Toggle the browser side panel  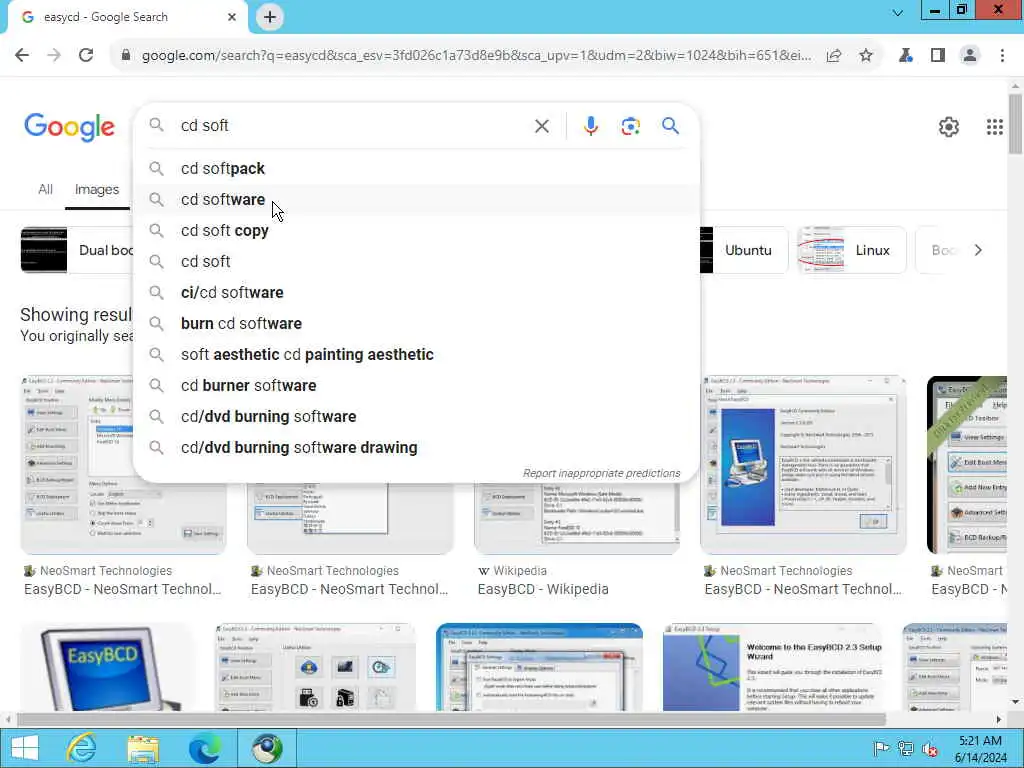[938, 56]
